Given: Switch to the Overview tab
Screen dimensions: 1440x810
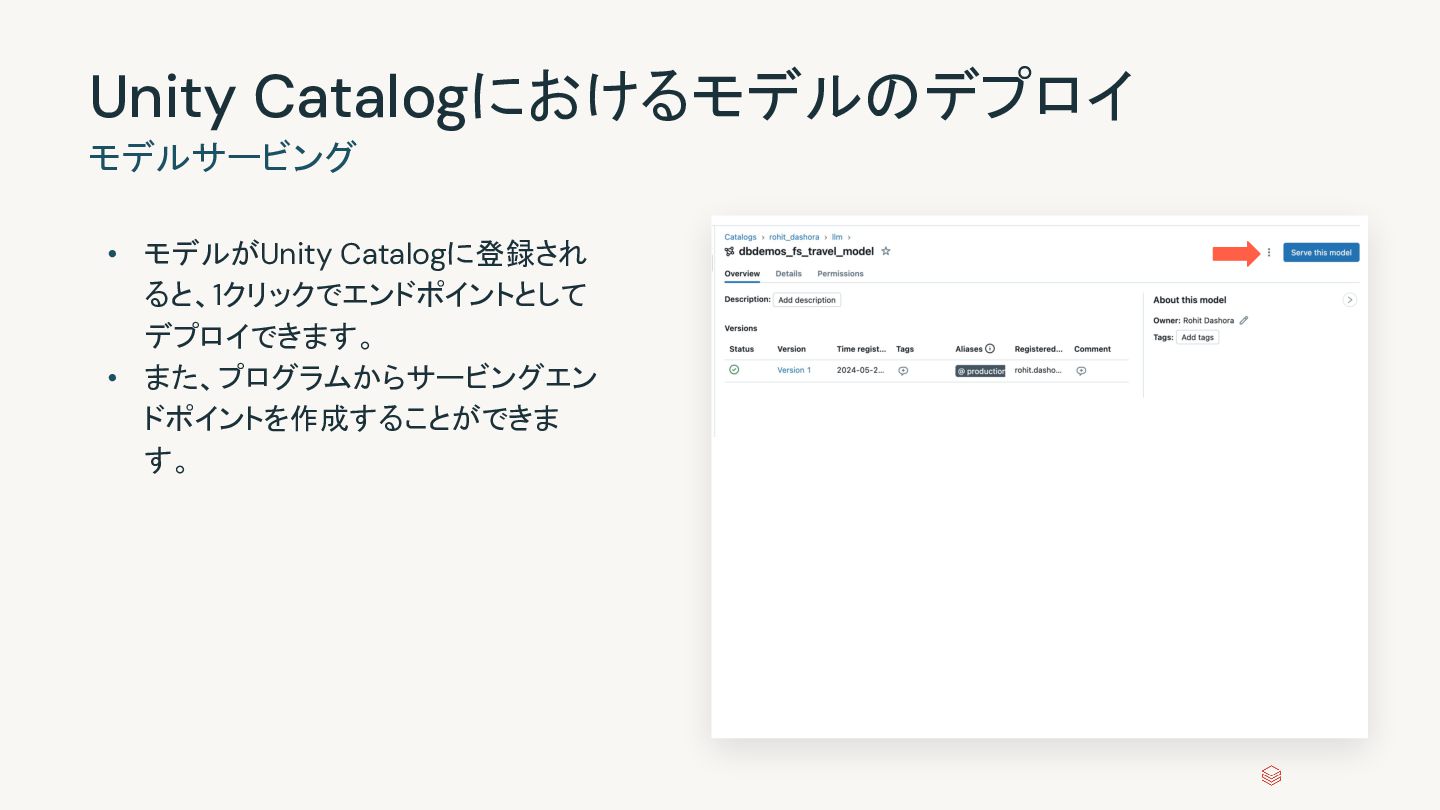Looking at the screenshot, I should [x=742, y=274].
